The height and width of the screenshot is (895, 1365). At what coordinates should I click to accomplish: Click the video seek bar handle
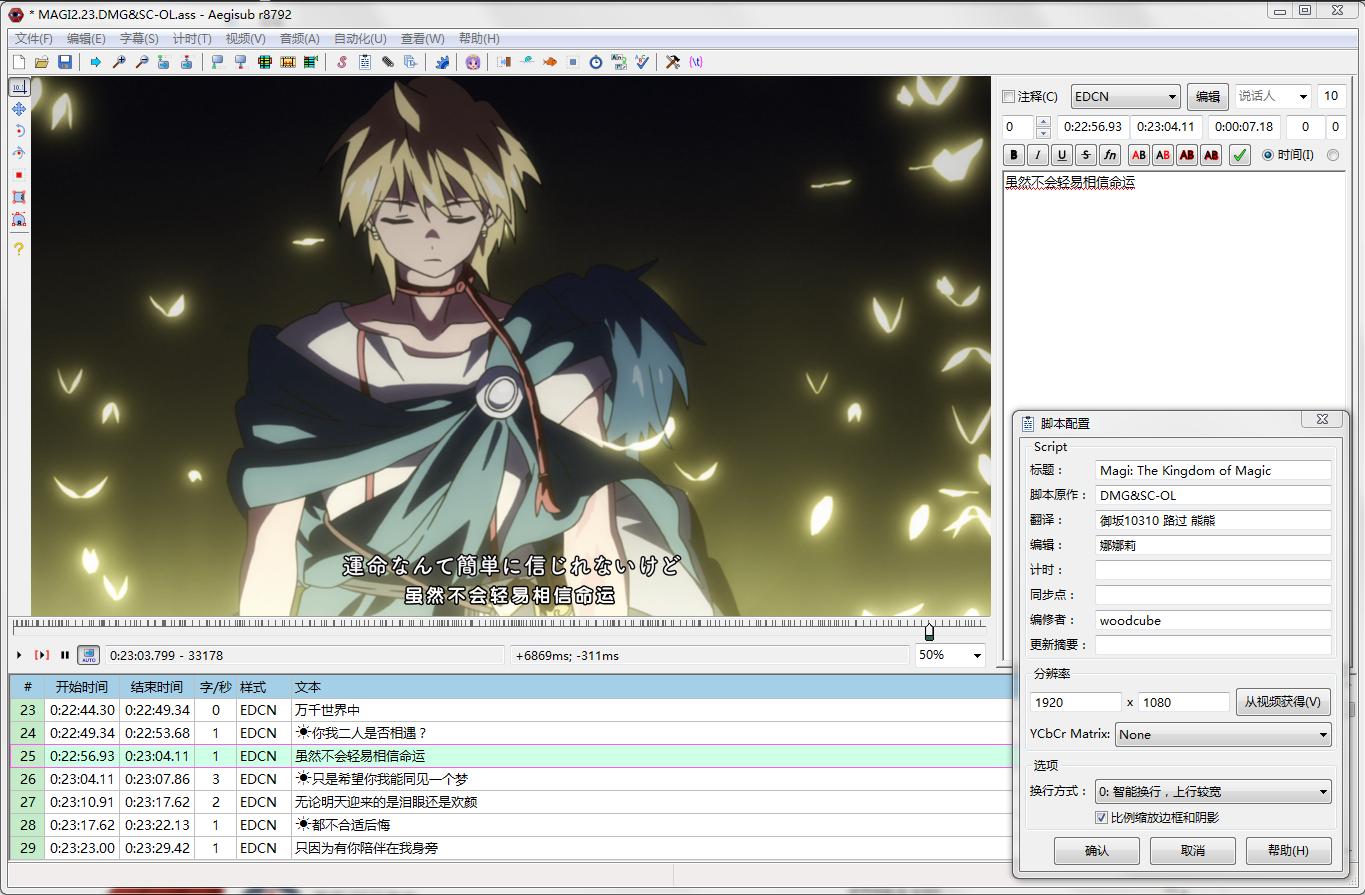click(x=929, y=632)
